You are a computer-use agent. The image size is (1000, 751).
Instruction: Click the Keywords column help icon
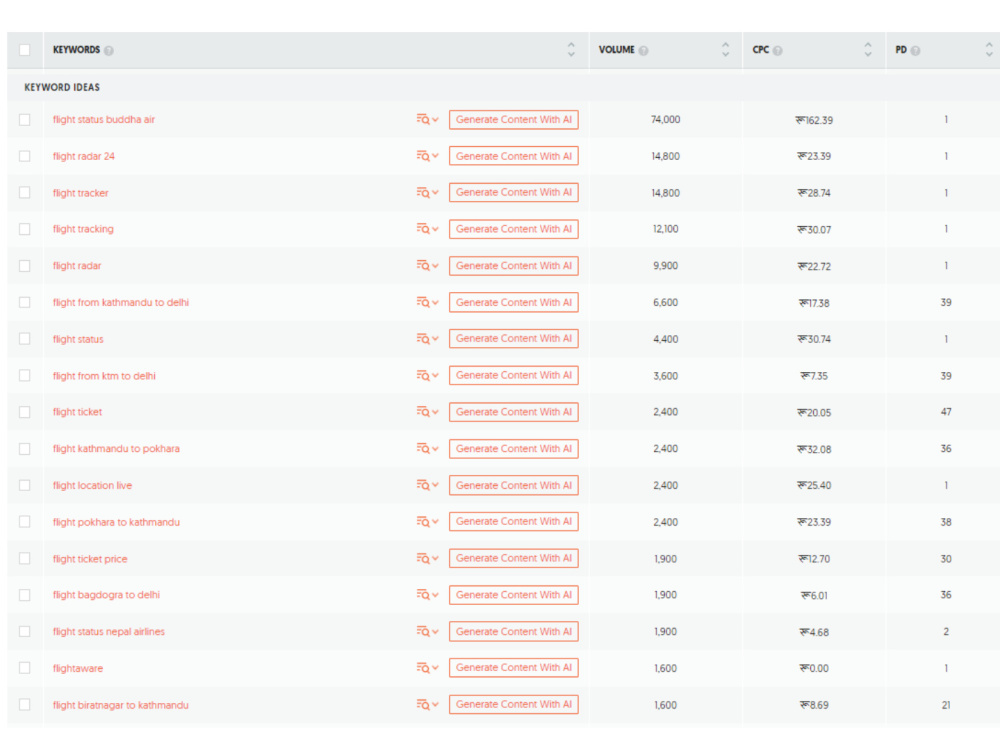[109, 50]
